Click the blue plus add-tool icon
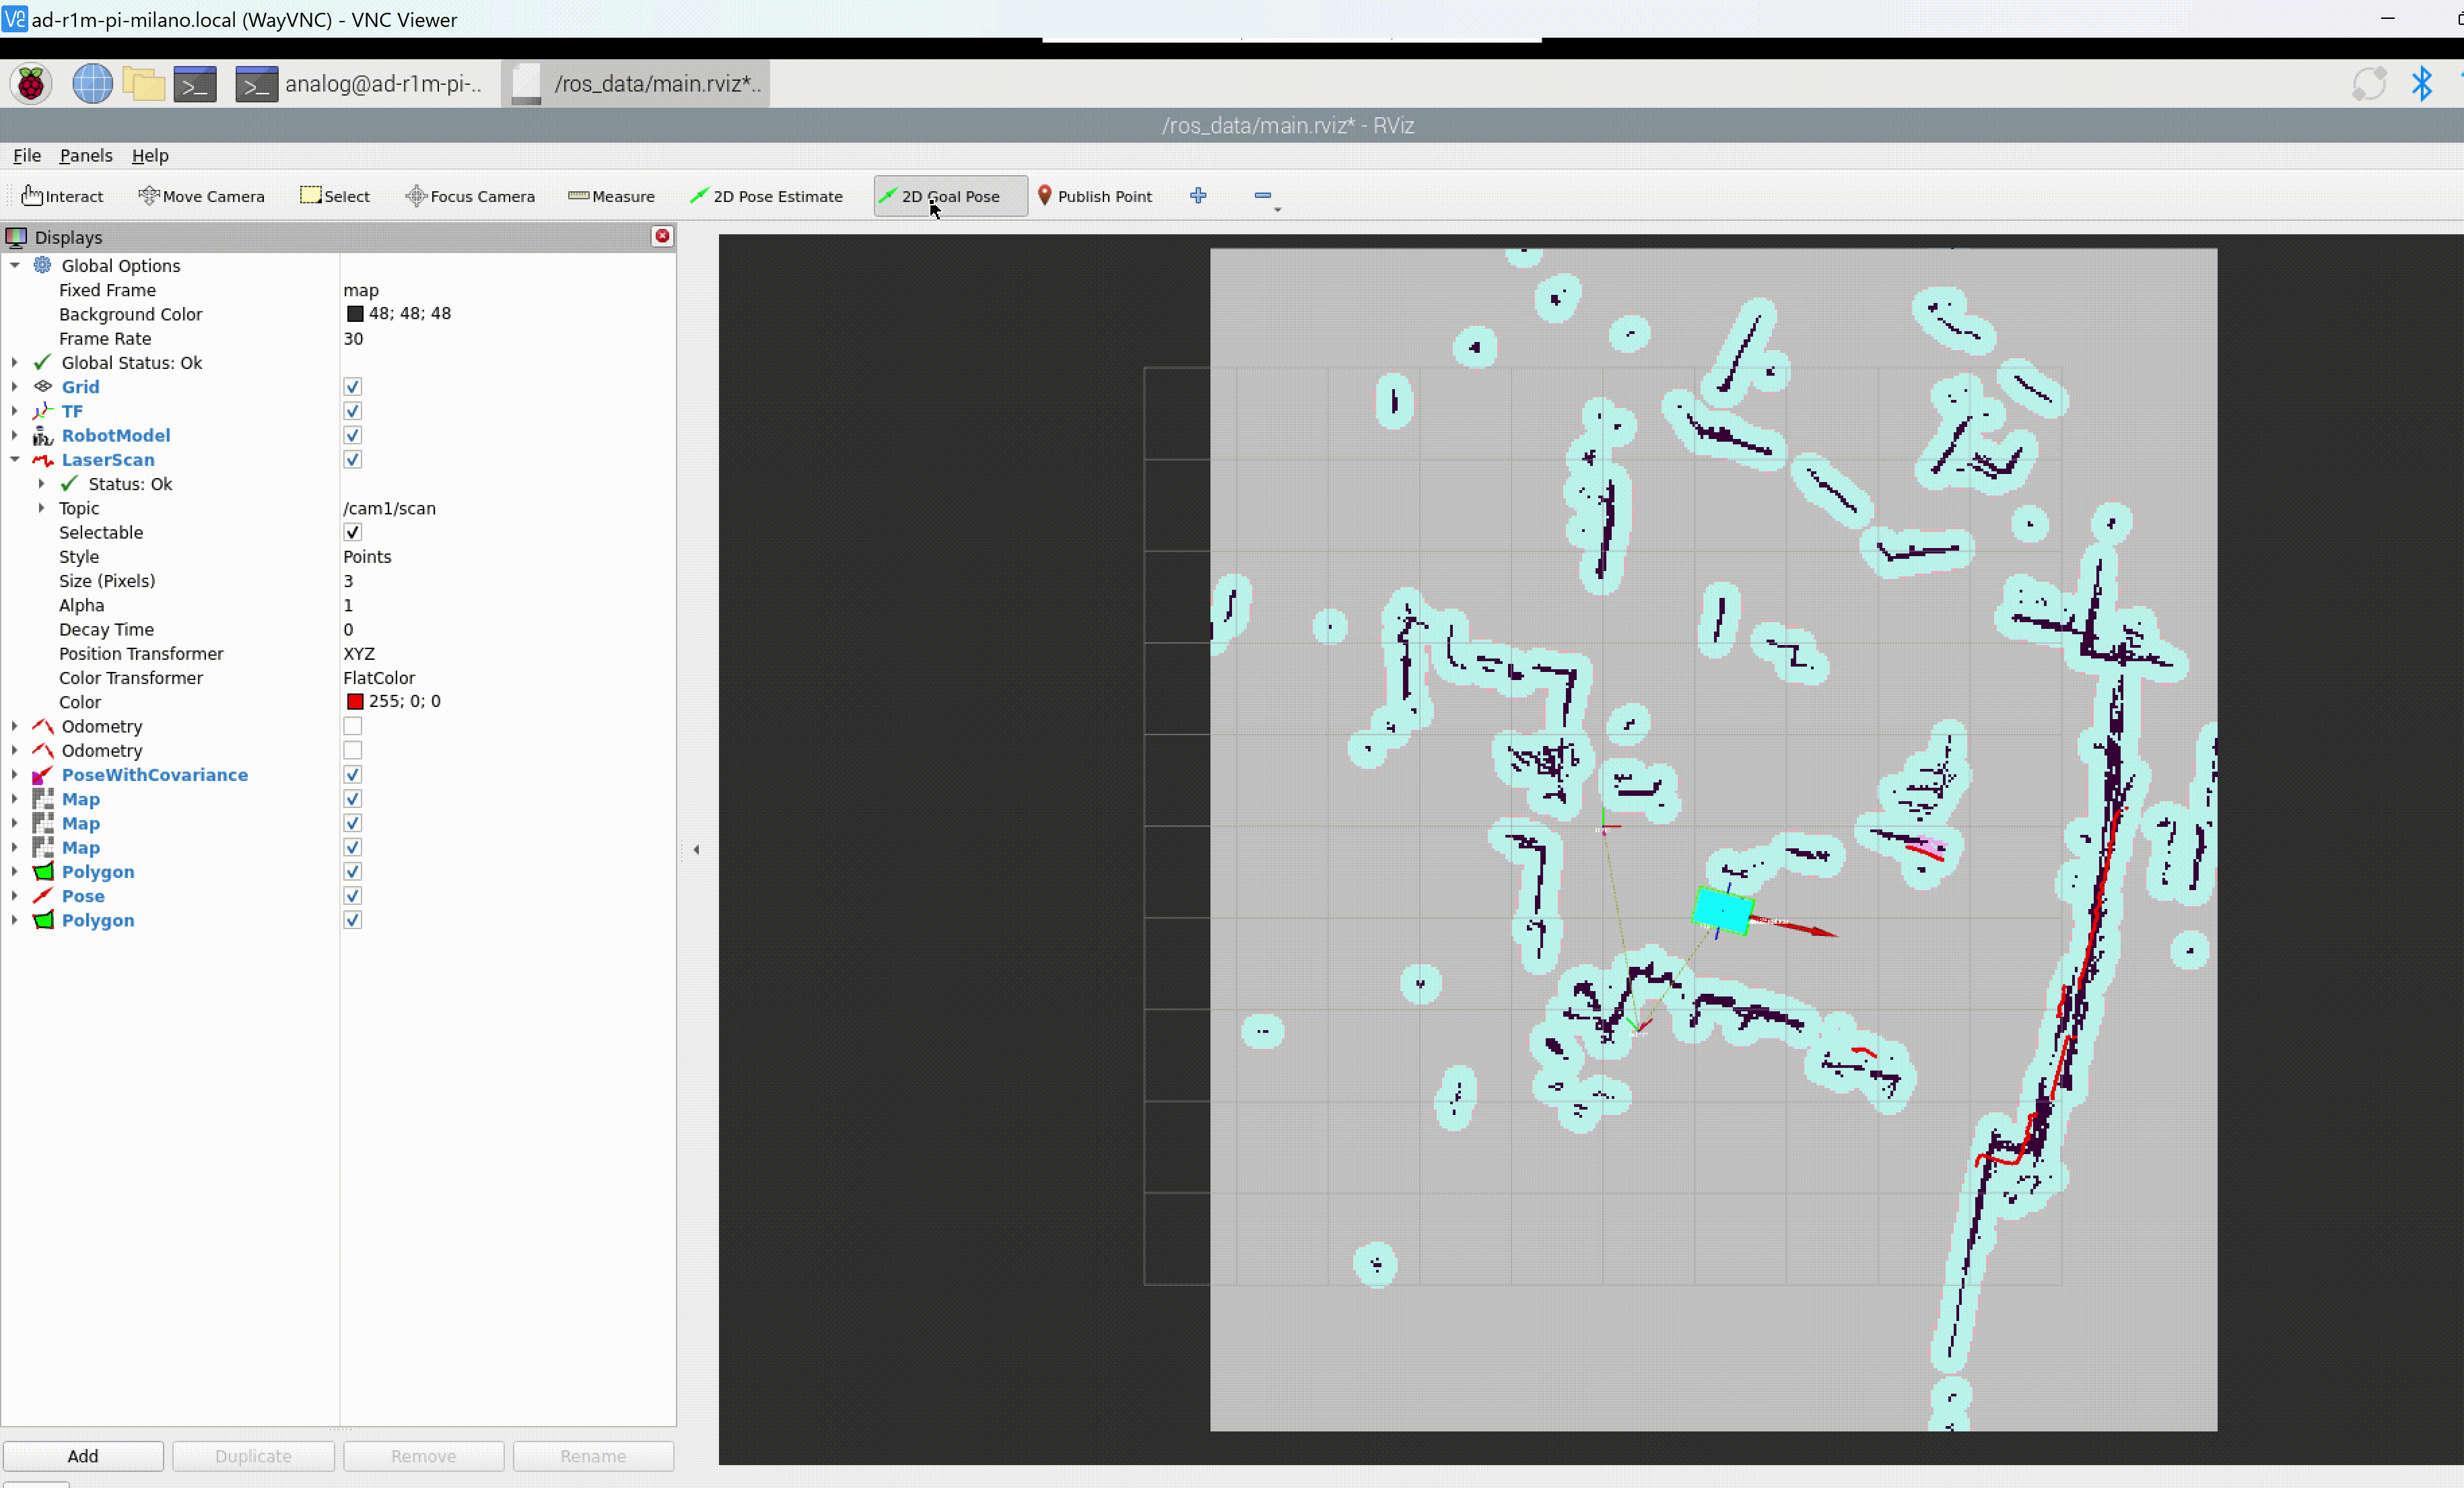Screen dimensions: 2464x1488 point(1198,196)
